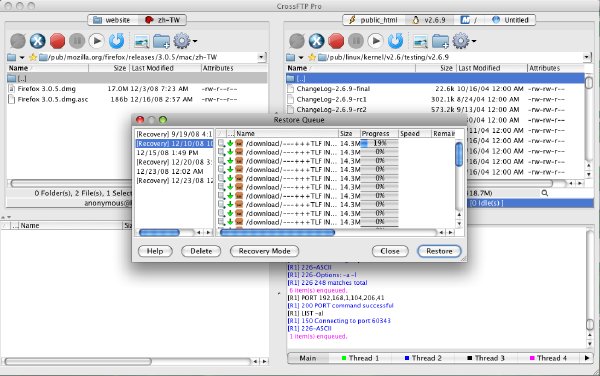
Task: Click the Restore button
Action: [x=439, y=251]
